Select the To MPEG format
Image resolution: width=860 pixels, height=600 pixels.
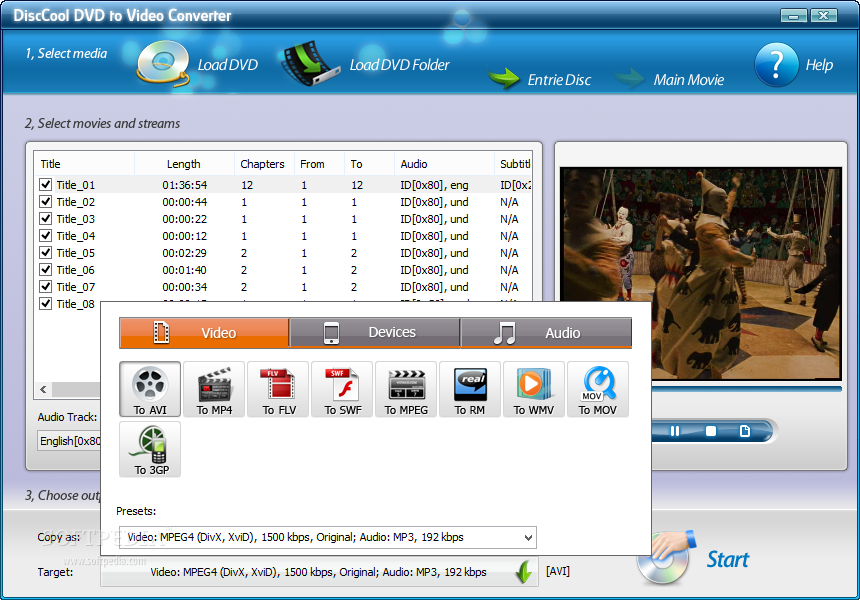406,389
